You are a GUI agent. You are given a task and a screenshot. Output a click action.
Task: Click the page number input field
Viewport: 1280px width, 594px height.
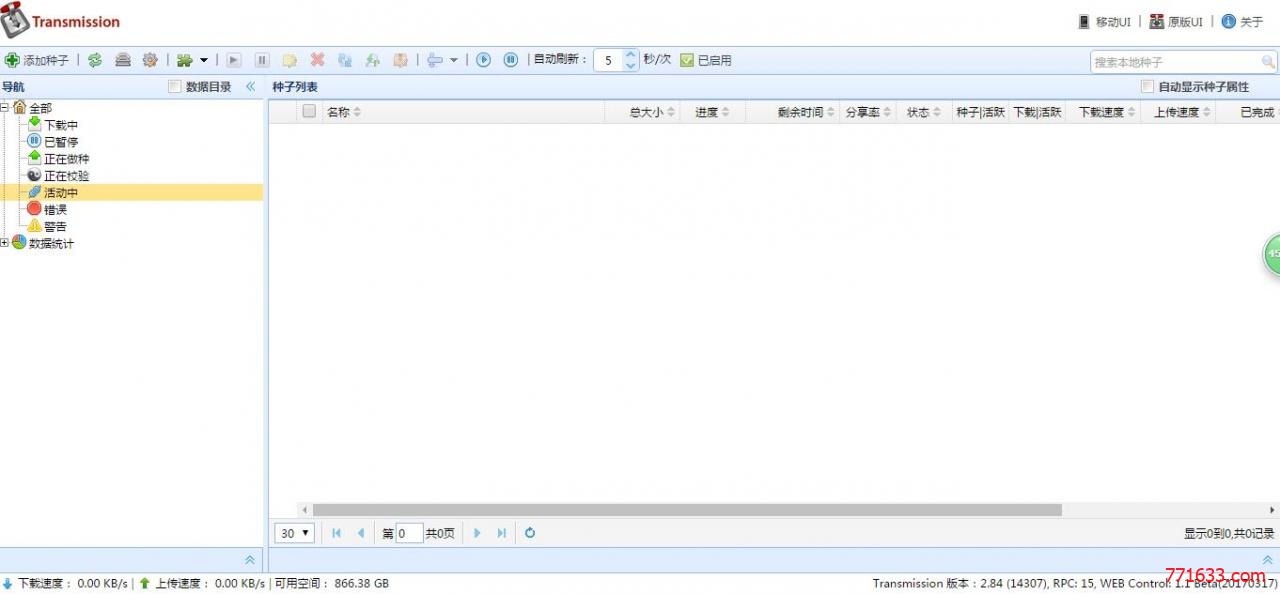(x=409, y=533)
